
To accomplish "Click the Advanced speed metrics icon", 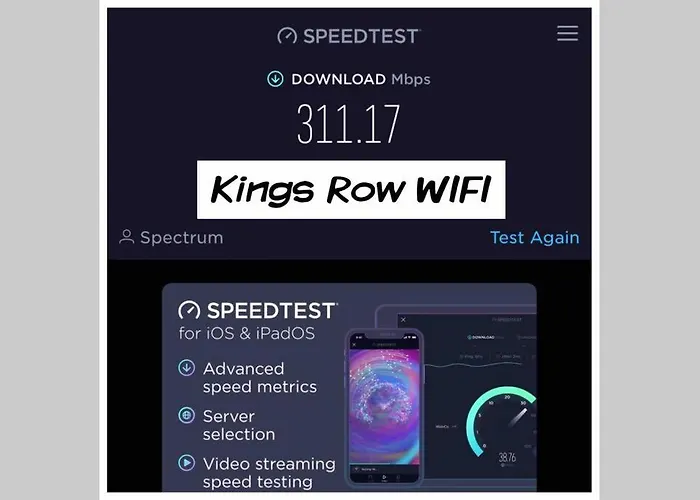I will [x=187, y=368].
